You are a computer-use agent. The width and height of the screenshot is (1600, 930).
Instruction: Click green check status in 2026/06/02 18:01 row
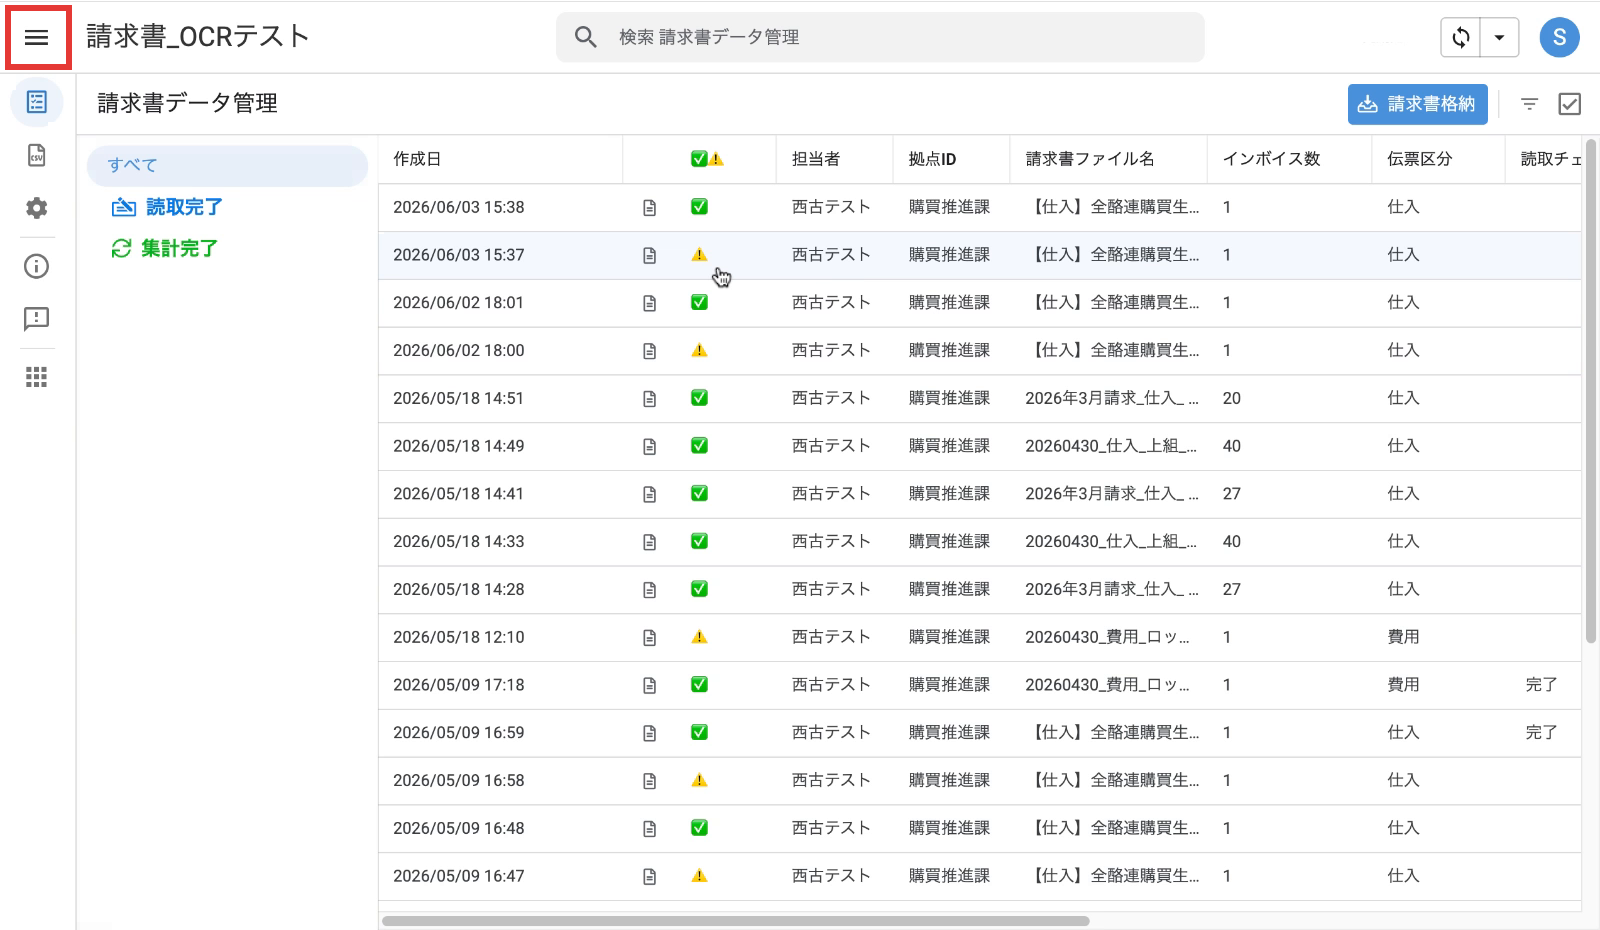[x=700, y=302]
